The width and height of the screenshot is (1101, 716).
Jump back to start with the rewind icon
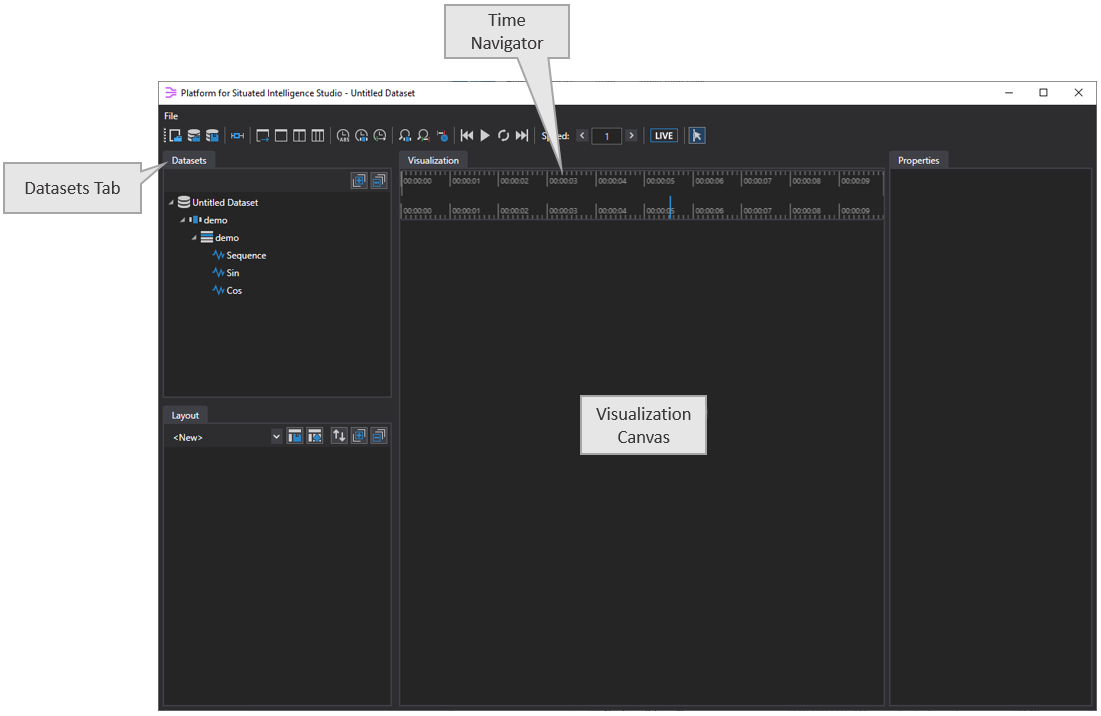[467, 135]
